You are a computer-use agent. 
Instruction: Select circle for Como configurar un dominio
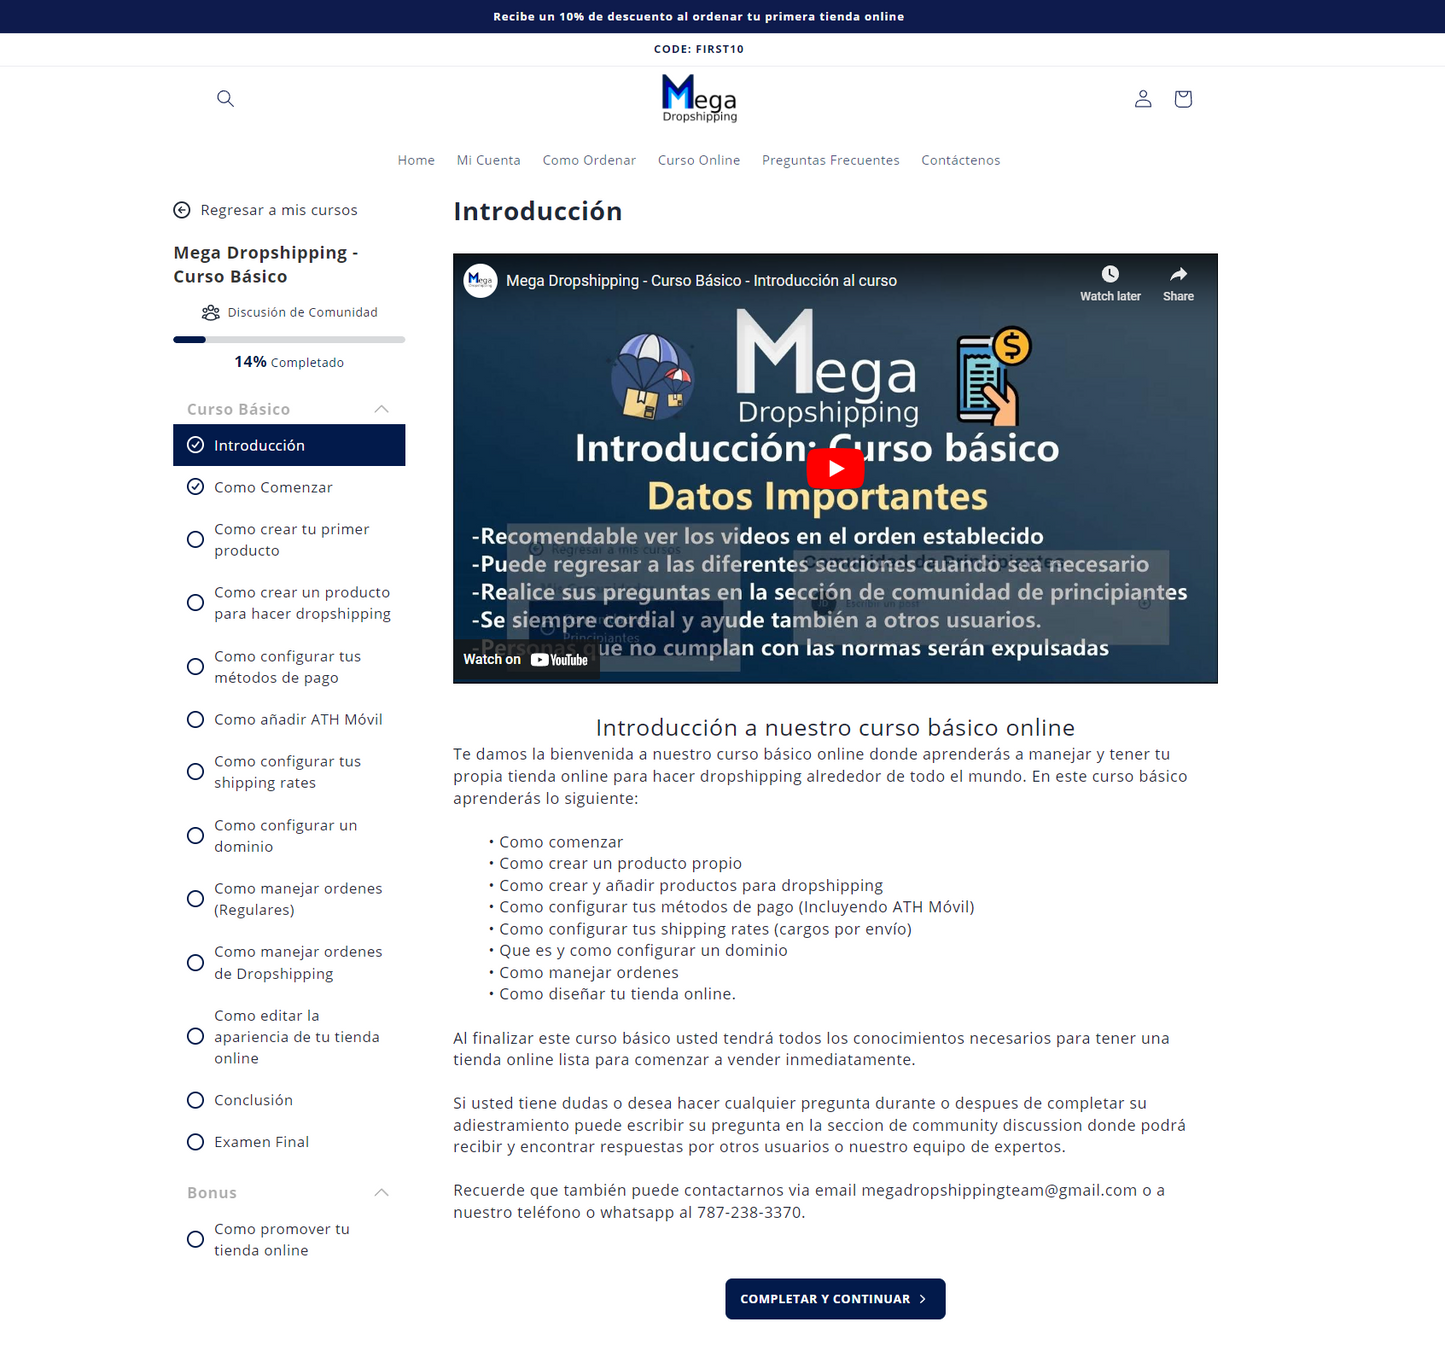tap(196, 836)
